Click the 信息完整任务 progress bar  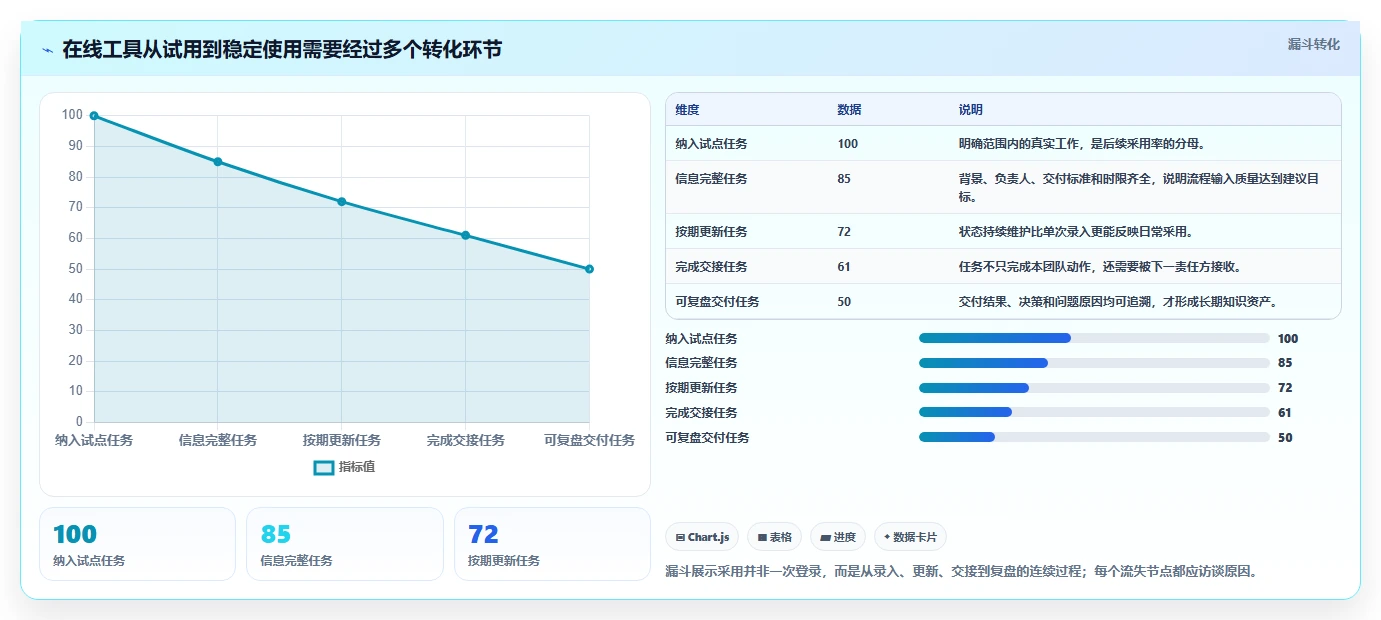click(1094, 363)
